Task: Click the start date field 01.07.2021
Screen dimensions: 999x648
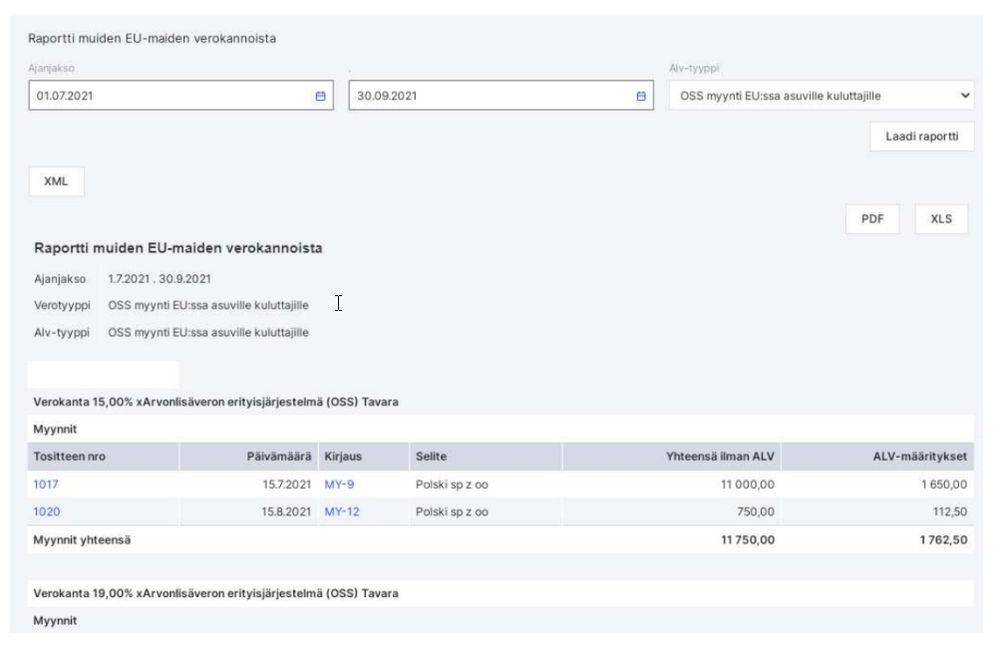Action: 181,96
